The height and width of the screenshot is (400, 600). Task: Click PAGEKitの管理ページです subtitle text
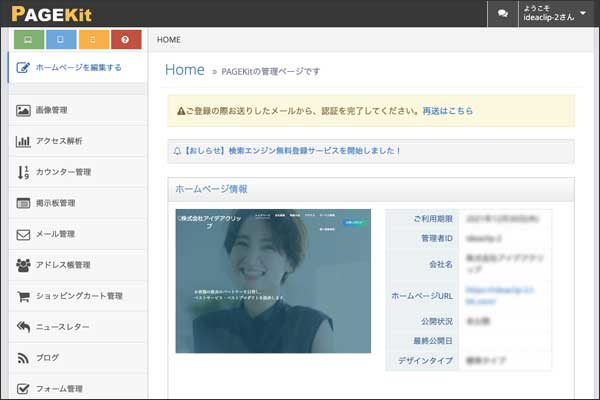[x=271, y=72]
